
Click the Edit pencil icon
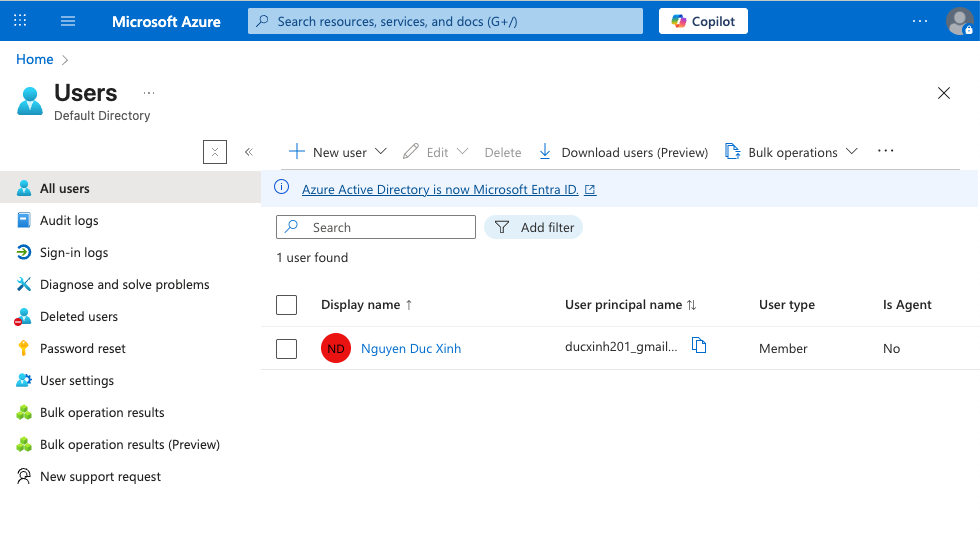411,151
